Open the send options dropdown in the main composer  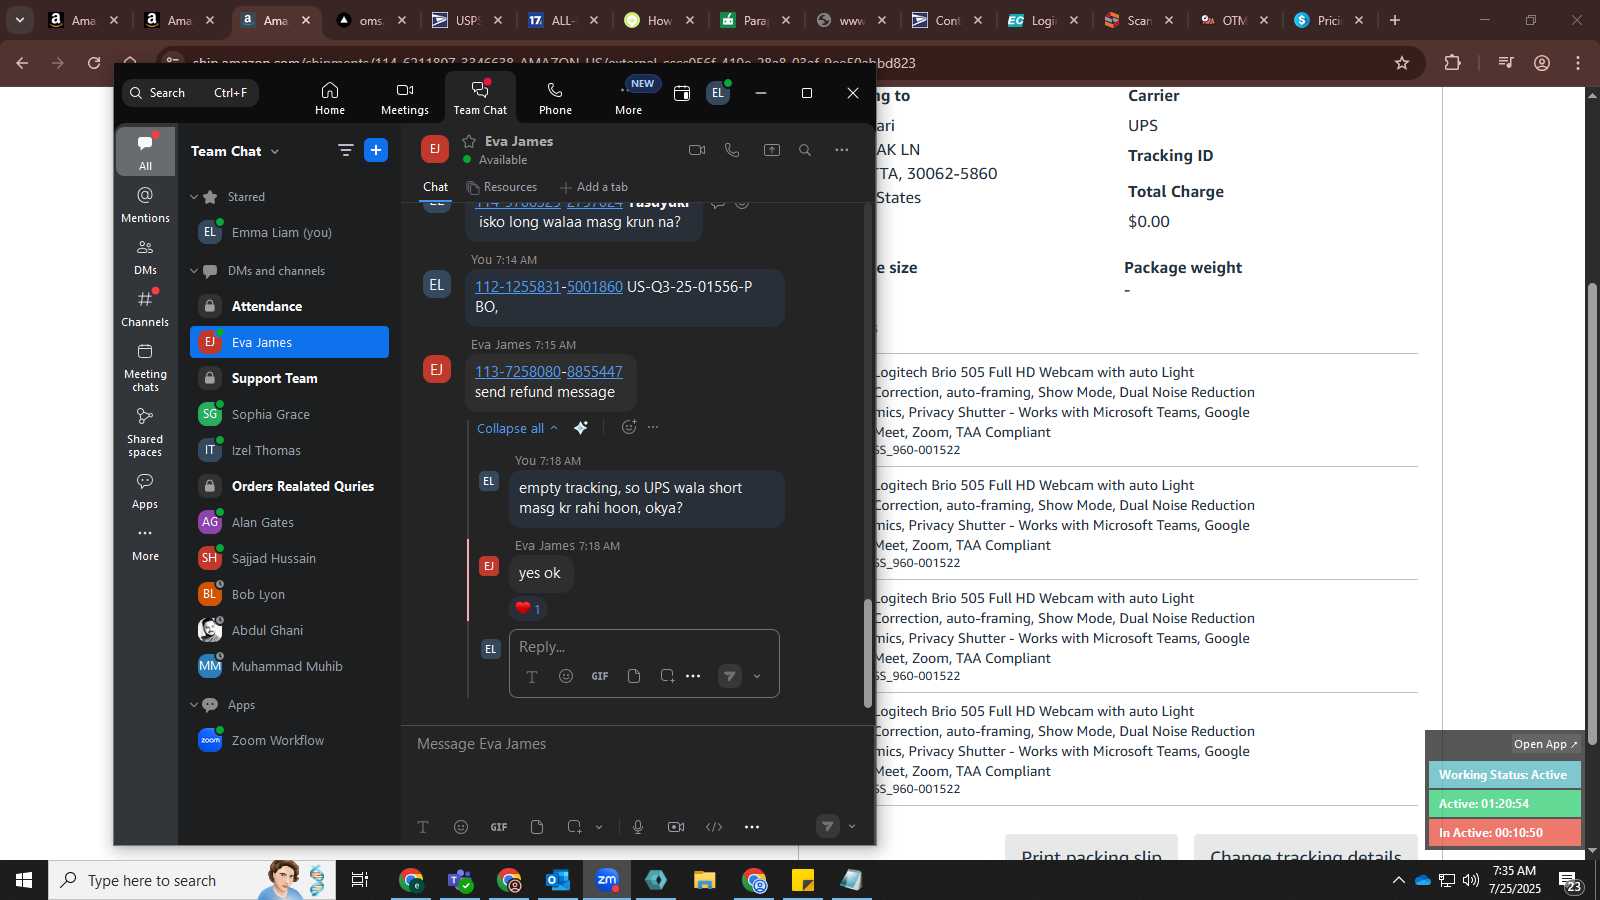click(x=852, y=827)
